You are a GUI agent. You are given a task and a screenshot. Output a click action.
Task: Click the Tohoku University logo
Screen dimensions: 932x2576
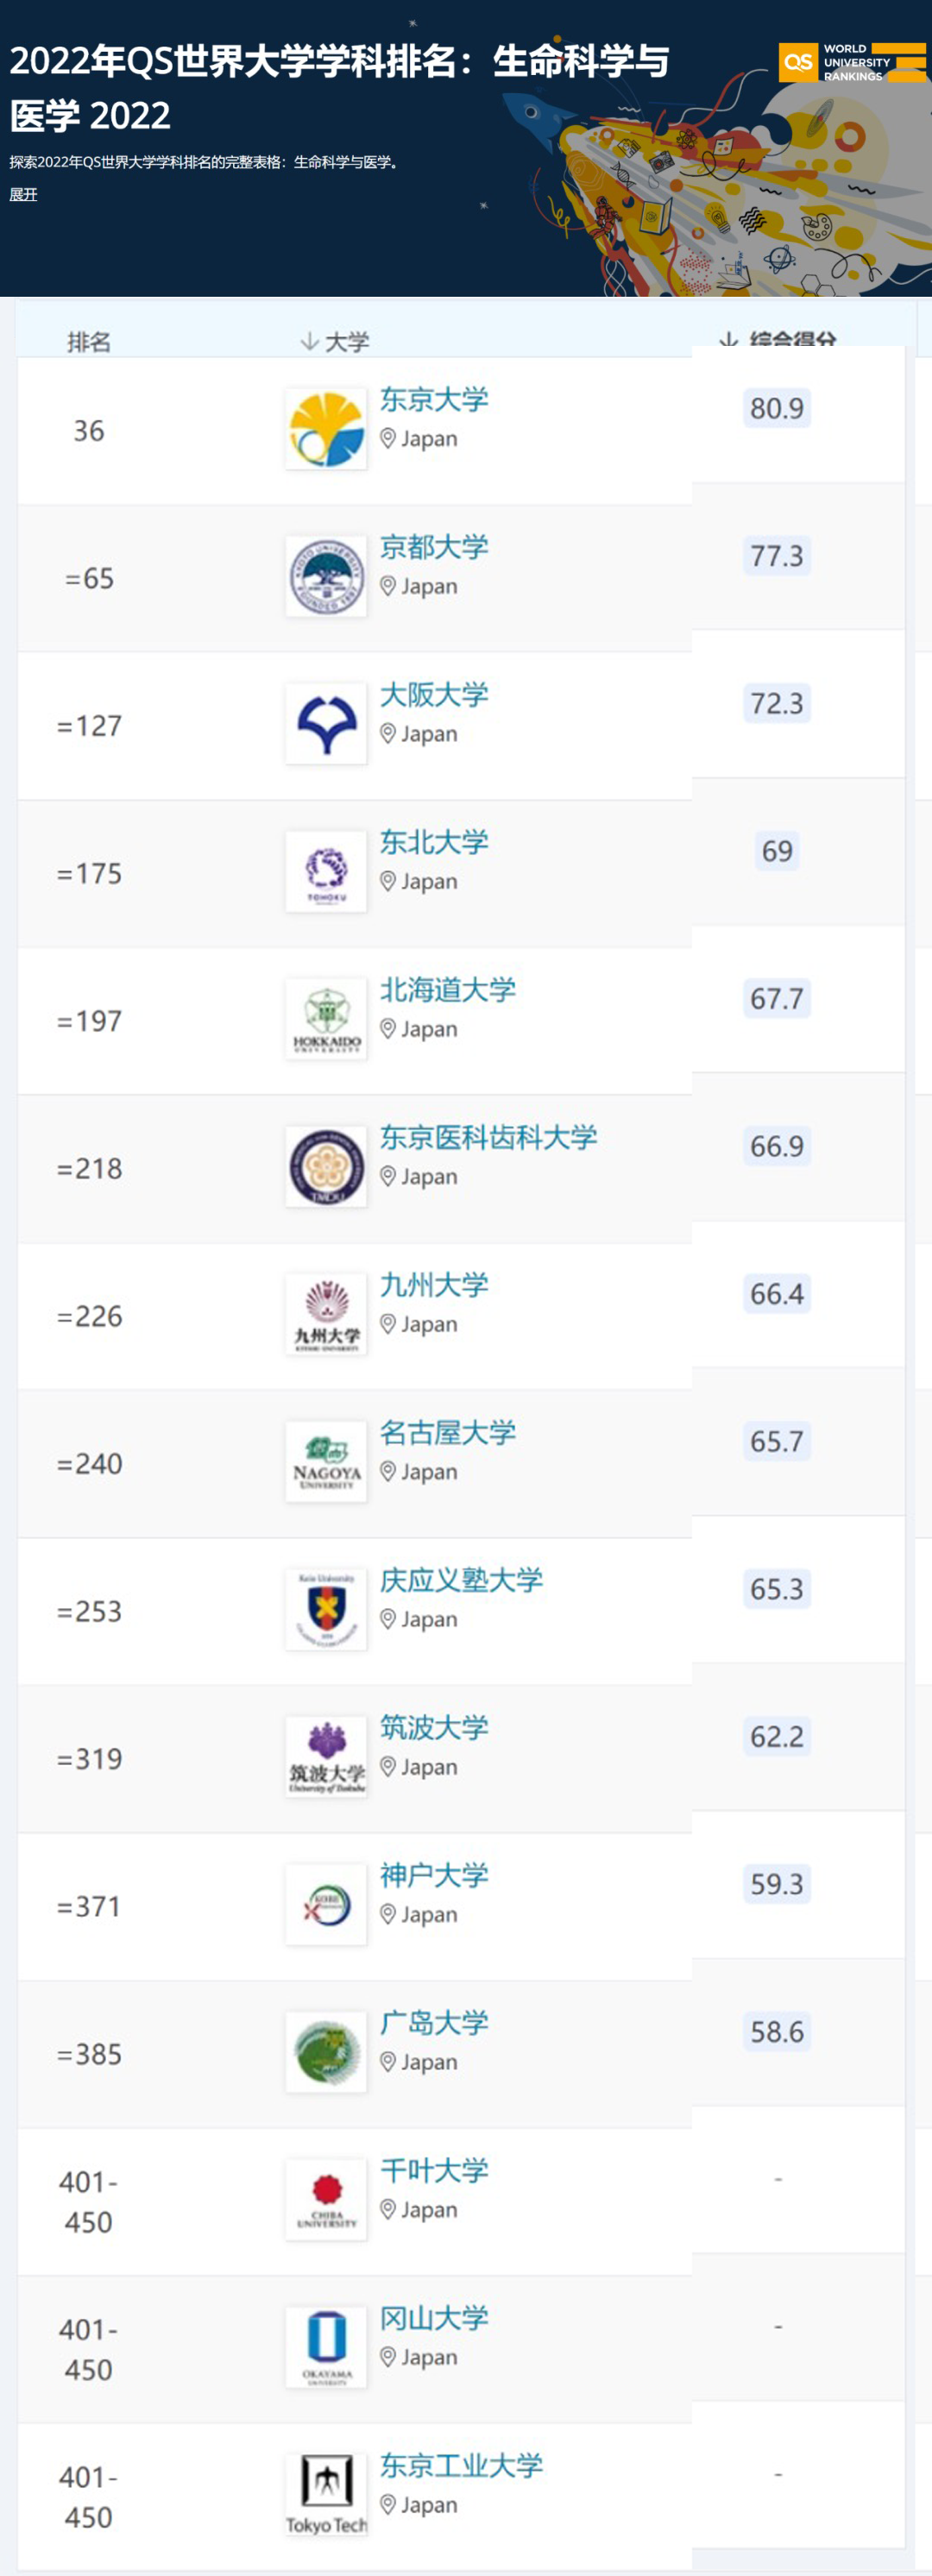(326, 872)
